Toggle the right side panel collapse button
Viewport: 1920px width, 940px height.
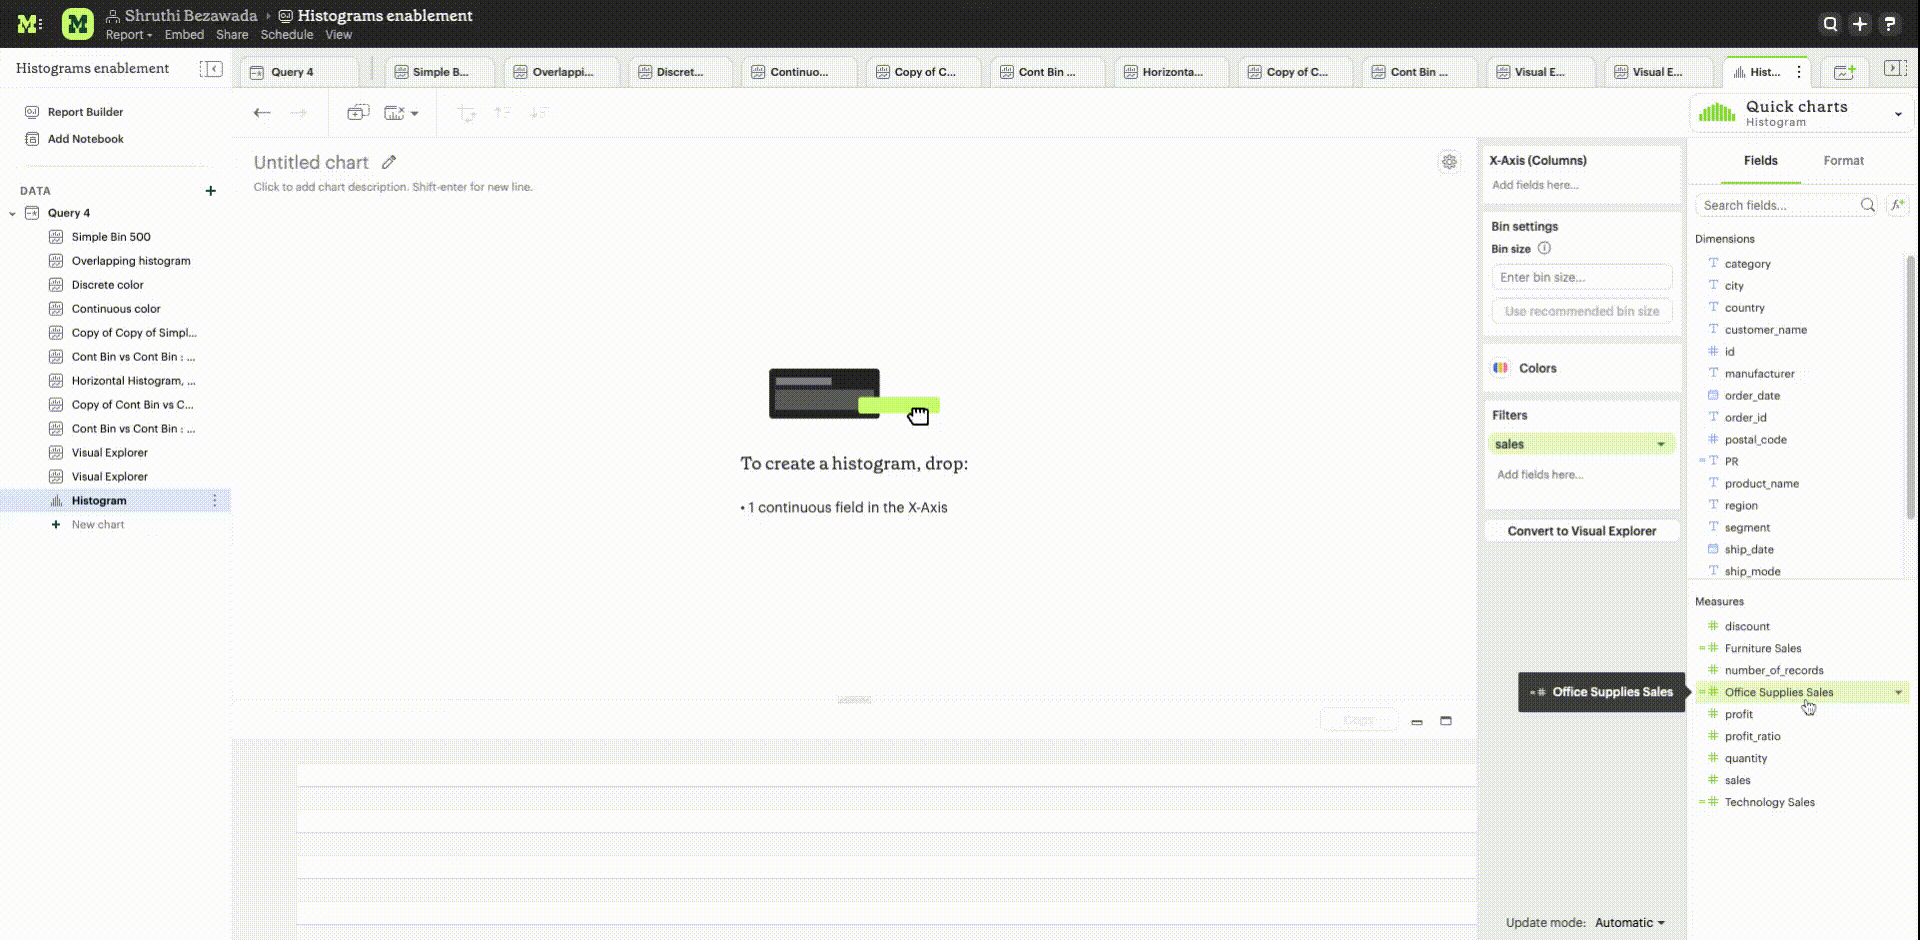1893,68
